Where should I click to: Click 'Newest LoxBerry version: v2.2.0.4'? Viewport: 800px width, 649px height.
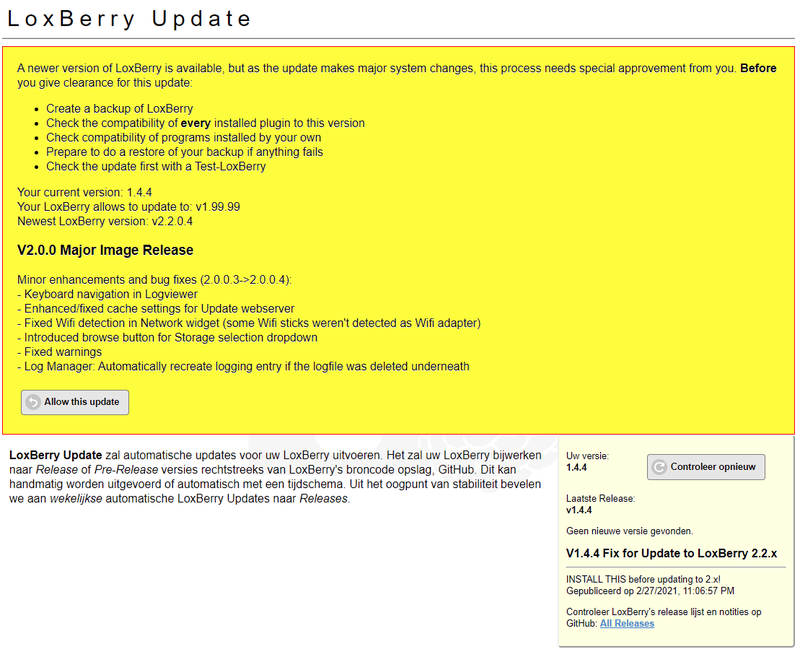105,221
